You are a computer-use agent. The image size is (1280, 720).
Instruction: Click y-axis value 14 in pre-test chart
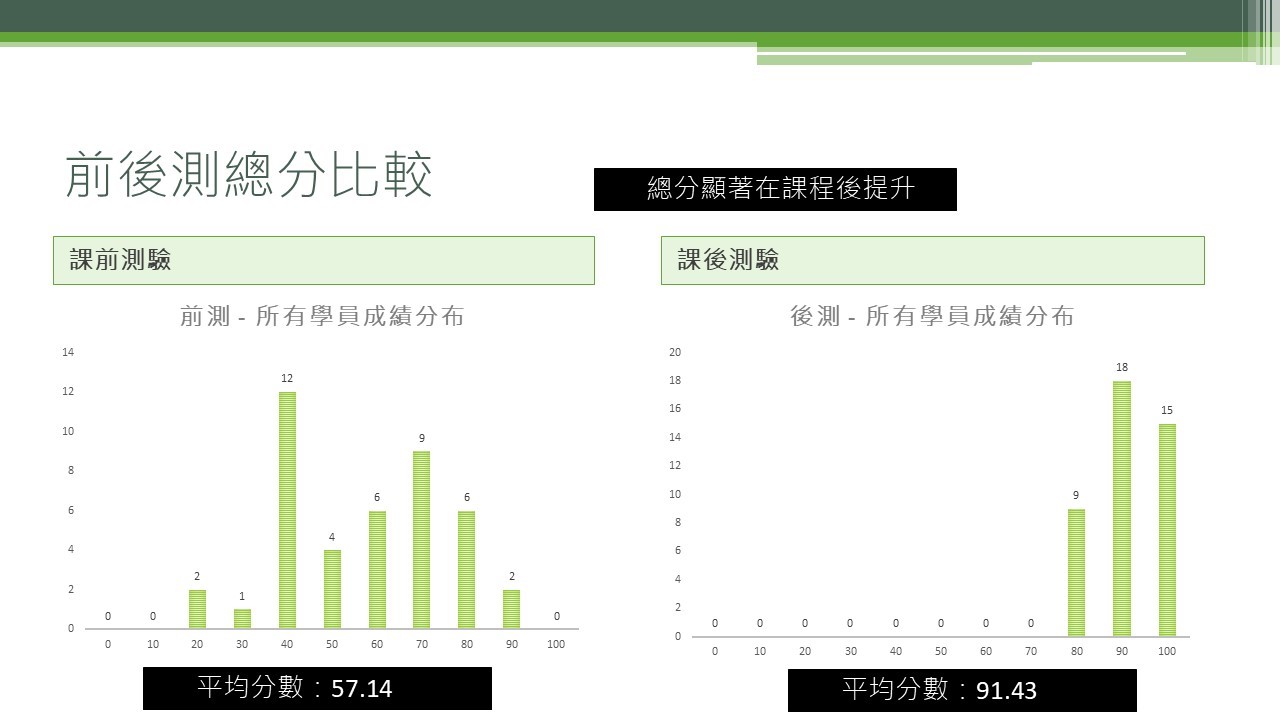point(68,352)
